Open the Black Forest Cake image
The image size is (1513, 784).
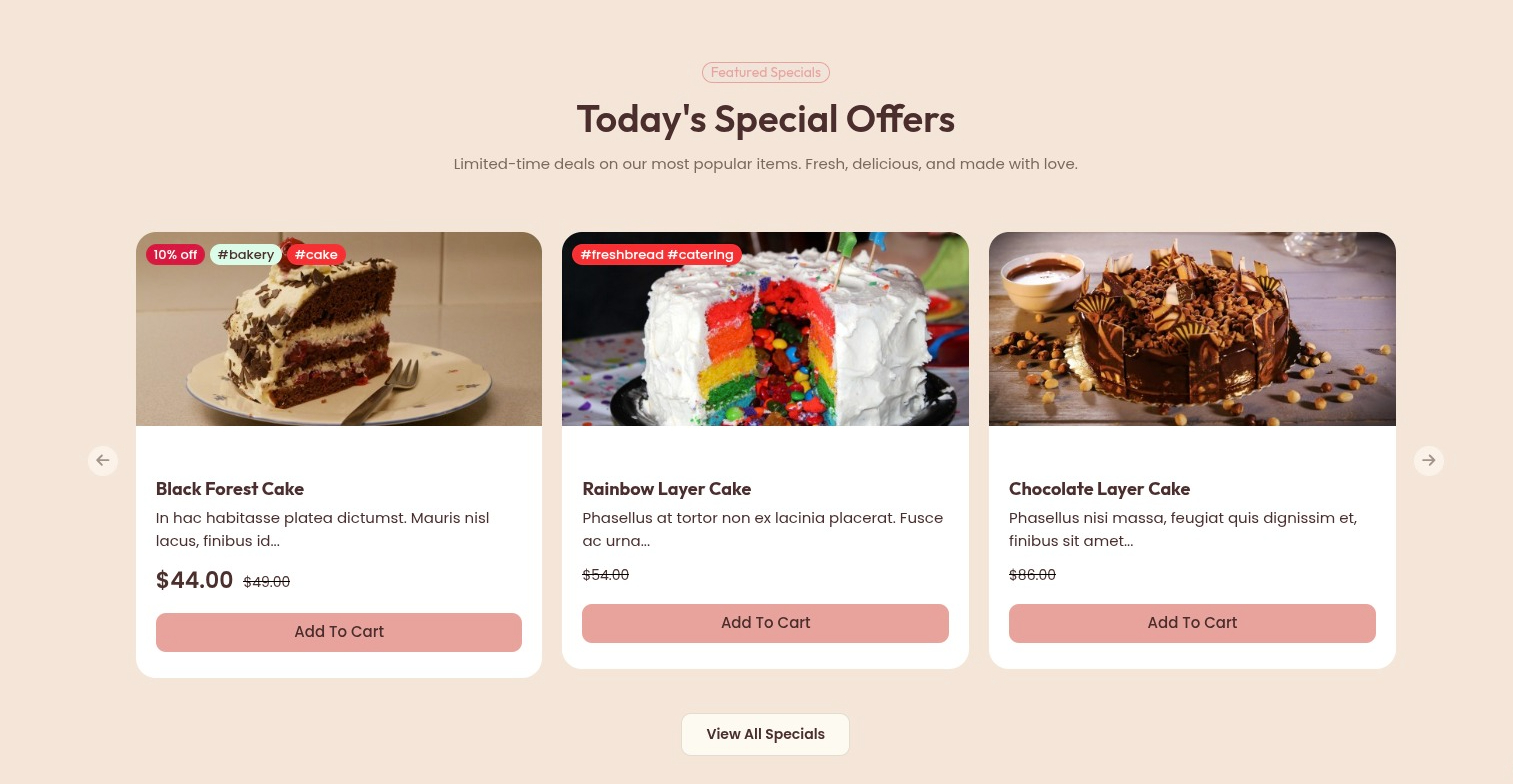(x=339, y=329)
